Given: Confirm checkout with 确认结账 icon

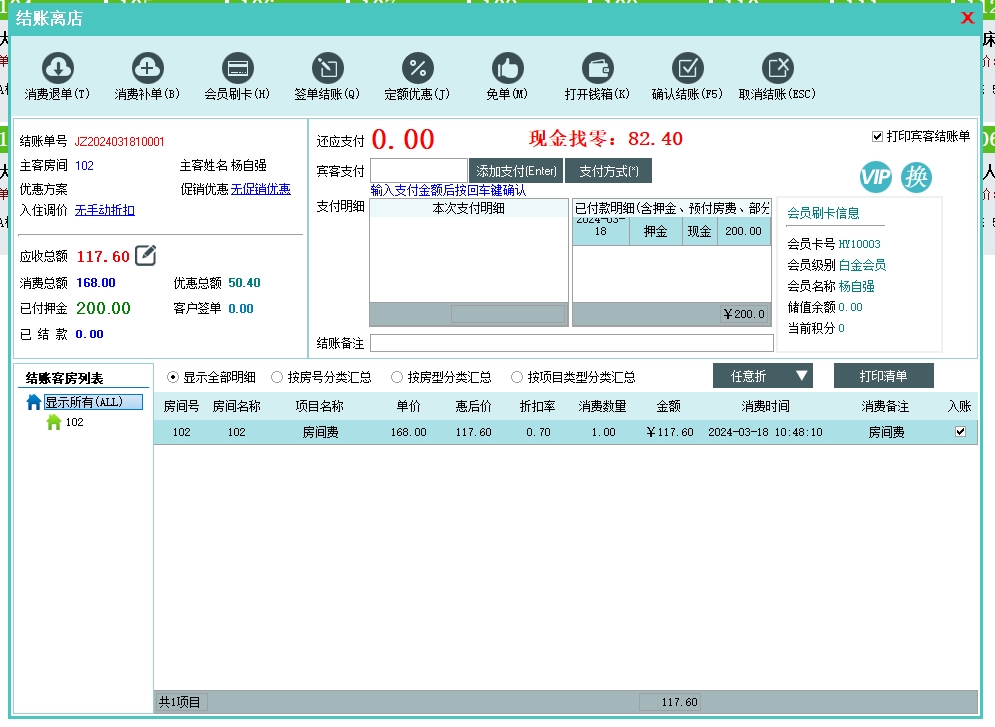Looking at the screenshot, I should point(687,68).
